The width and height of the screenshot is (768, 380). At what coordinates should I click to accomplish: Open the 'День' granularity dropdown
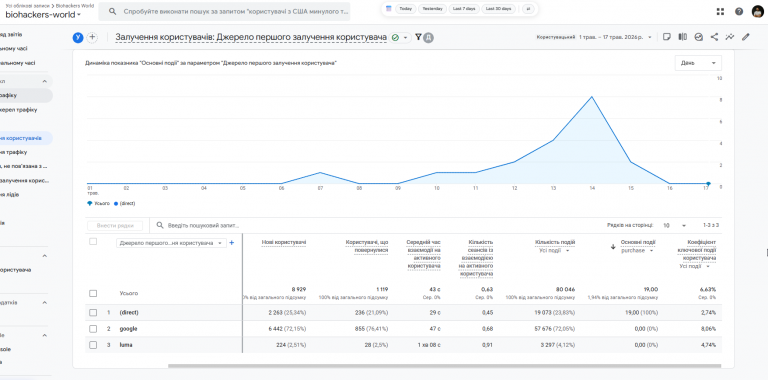(698, 63)
